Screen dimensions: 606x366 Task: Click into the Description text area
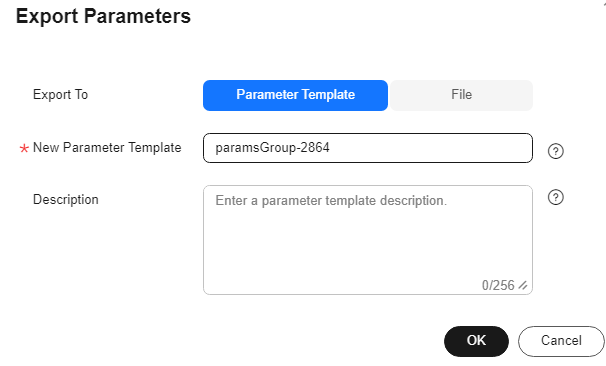click(368, 240)
